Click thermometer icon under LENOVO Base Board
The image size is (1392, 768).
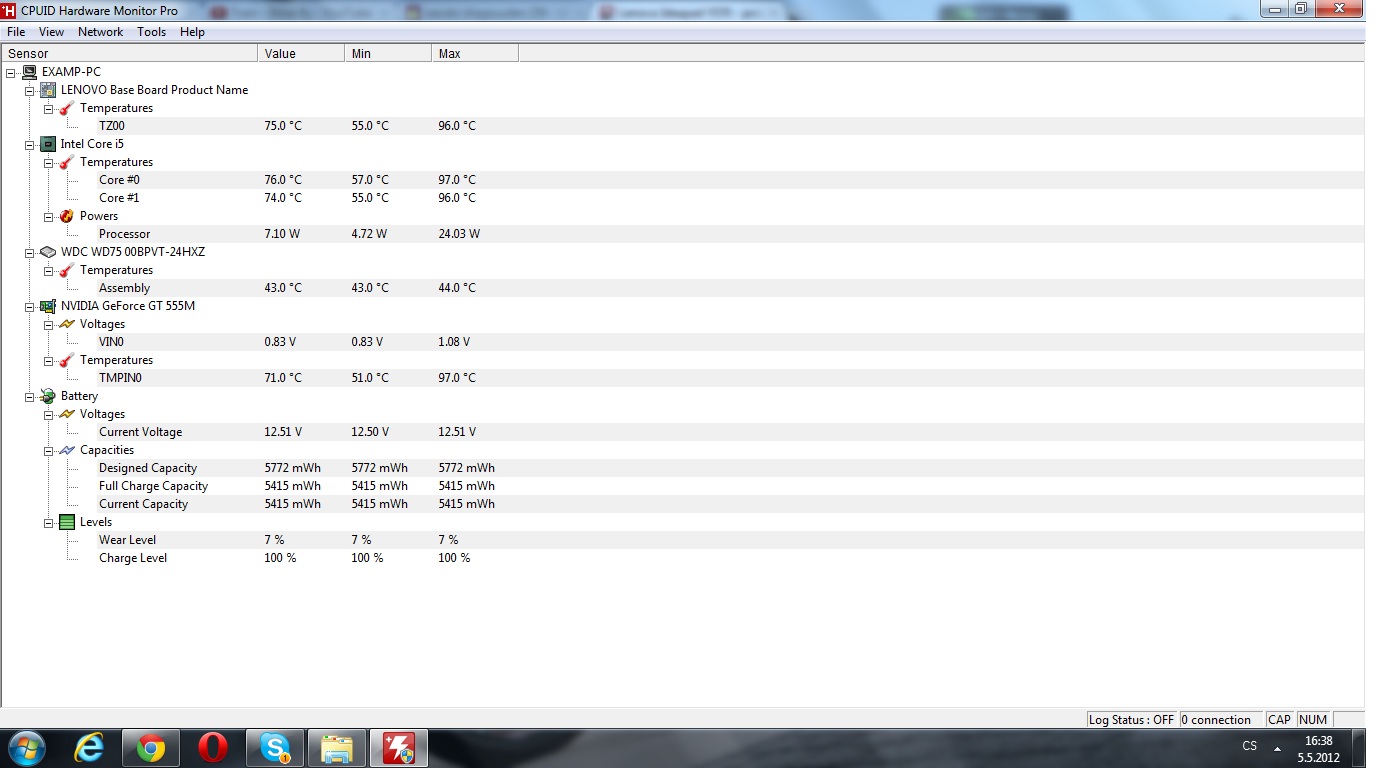(67, 108)
